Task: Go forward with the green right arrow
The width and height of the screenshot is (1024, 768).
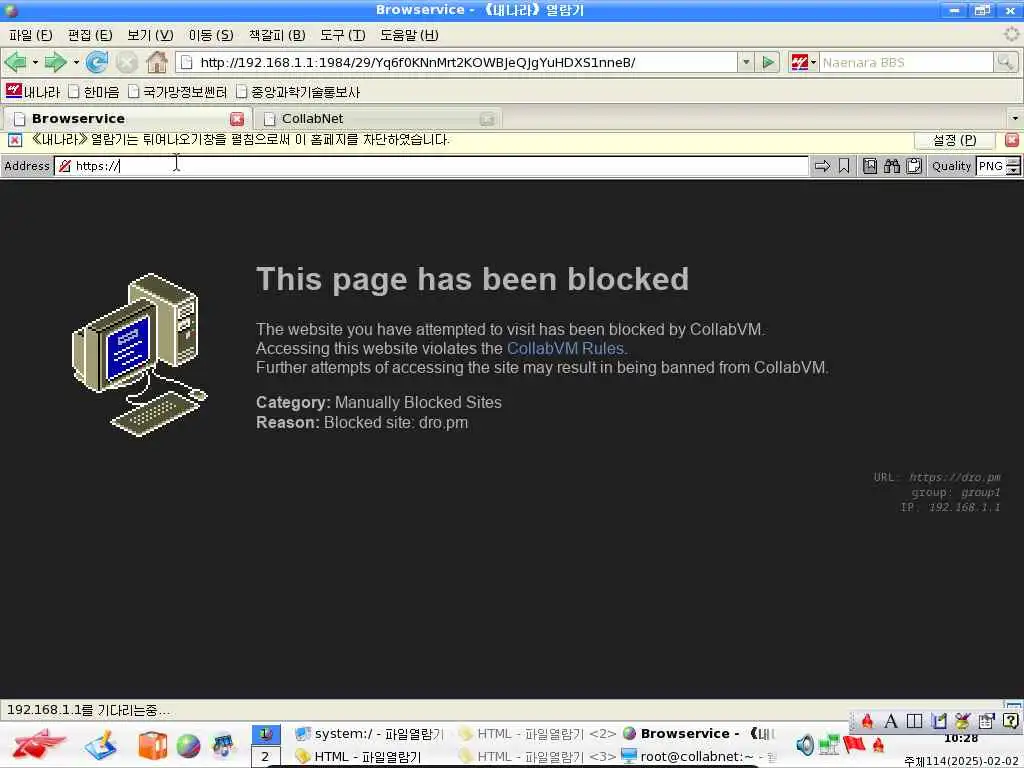Action: point(56,63)
